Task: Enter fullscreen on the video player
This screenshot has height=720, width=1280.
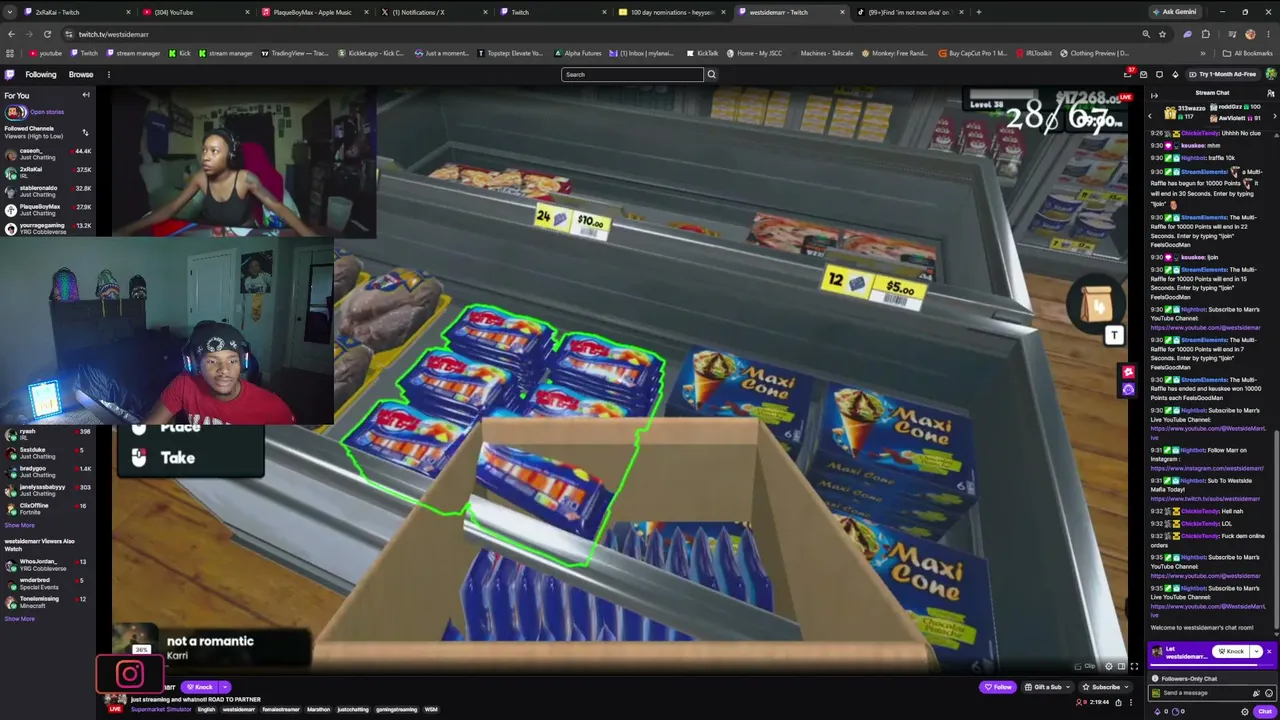Action: pyautogui.click(x=1134, y=666)
